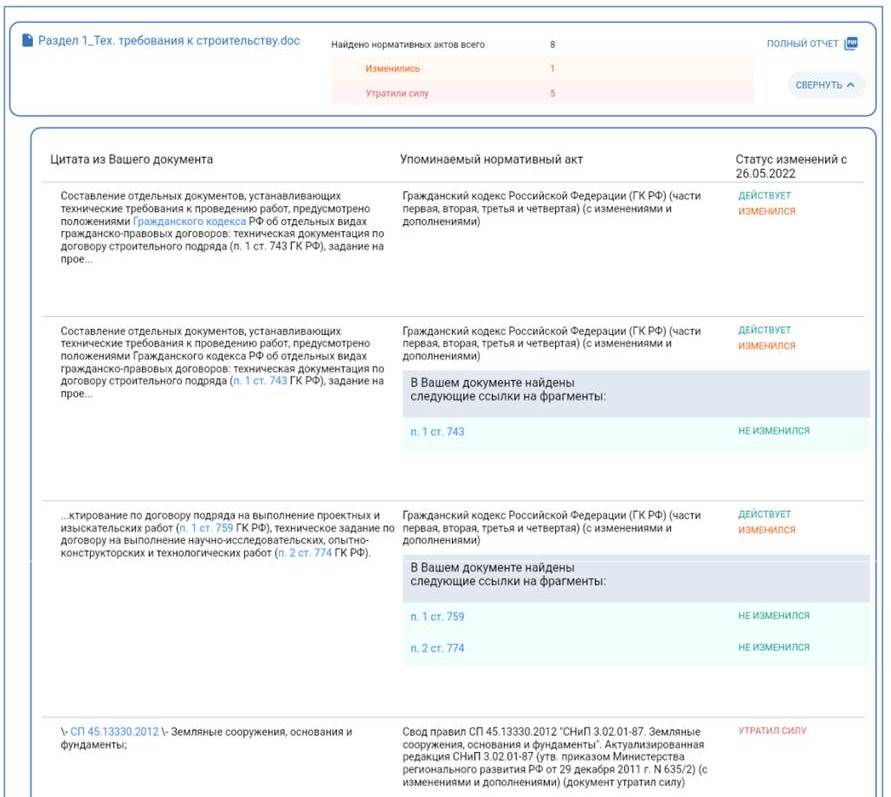
Task: Click the Свод правил СП 45.13330.2012 act description
Action: tap(555, 757)
